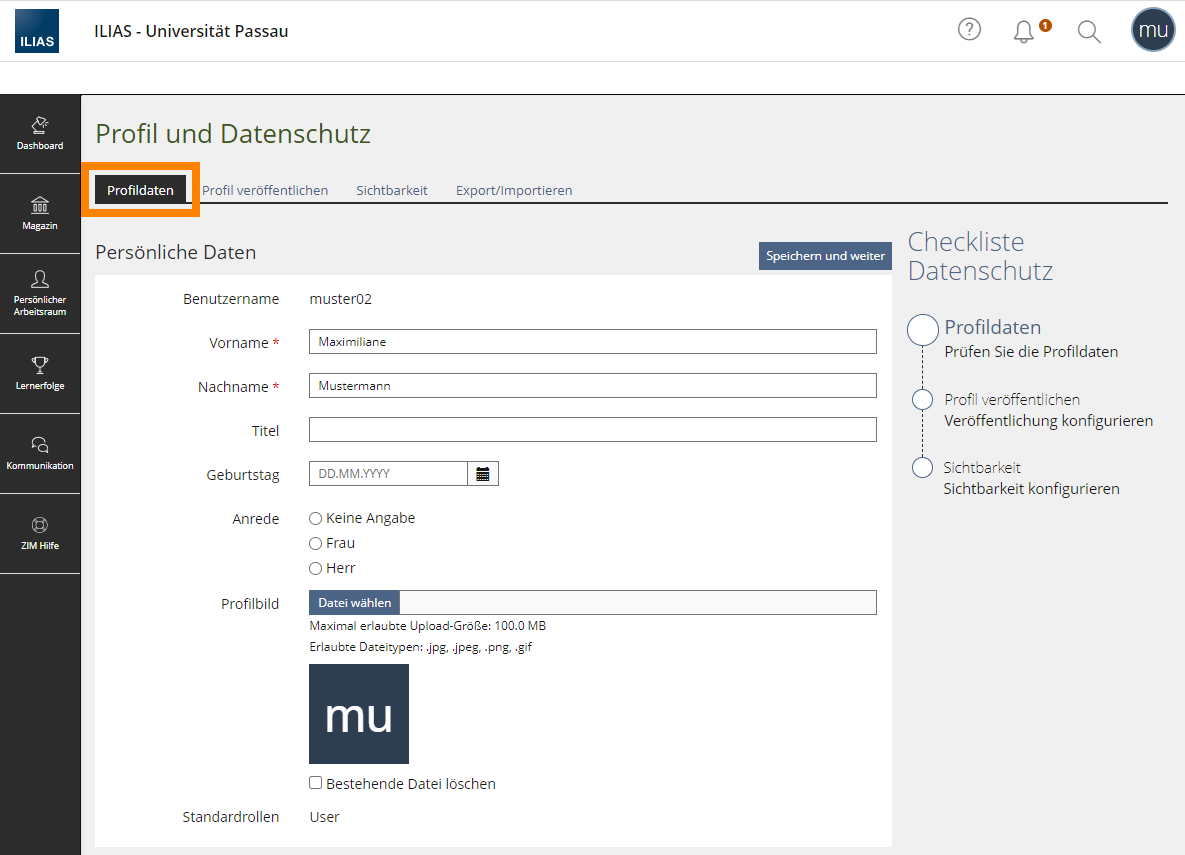The height and width of the screenshot is (855, 1185).
Task: Open Kommunikation in sidebar
Action: [40, 454]
